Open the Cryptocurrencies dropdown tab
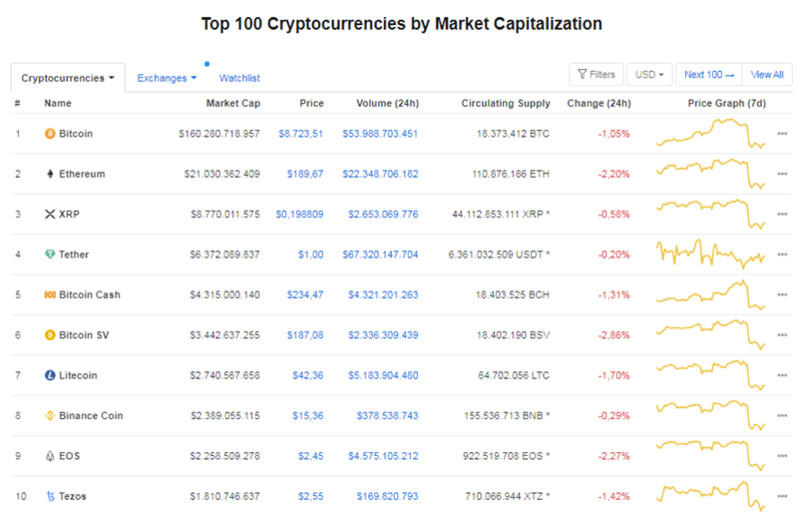This screenshot has height=514, width=798. click(x=68, y=77)
